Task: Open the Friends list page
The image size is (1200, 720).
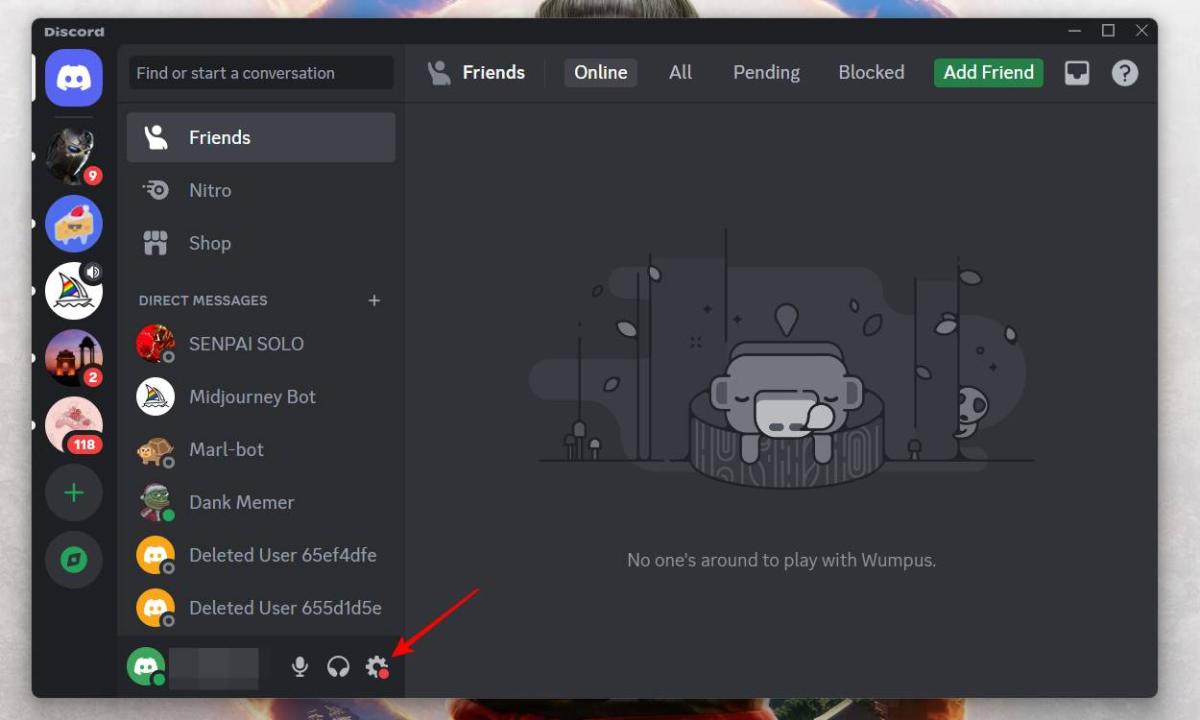Action: pyautogui.click(x=220, y=137)
